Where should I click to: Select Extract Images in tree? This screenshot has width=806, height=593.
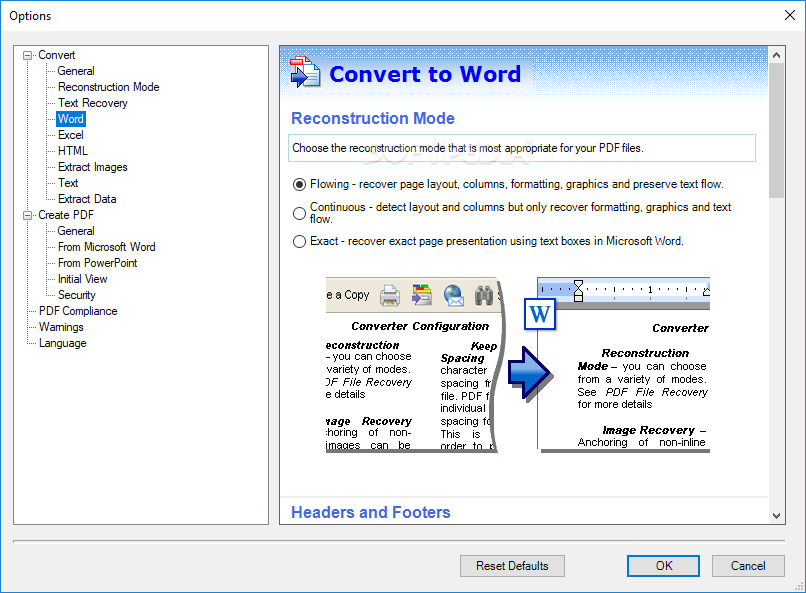coord(93,167)
